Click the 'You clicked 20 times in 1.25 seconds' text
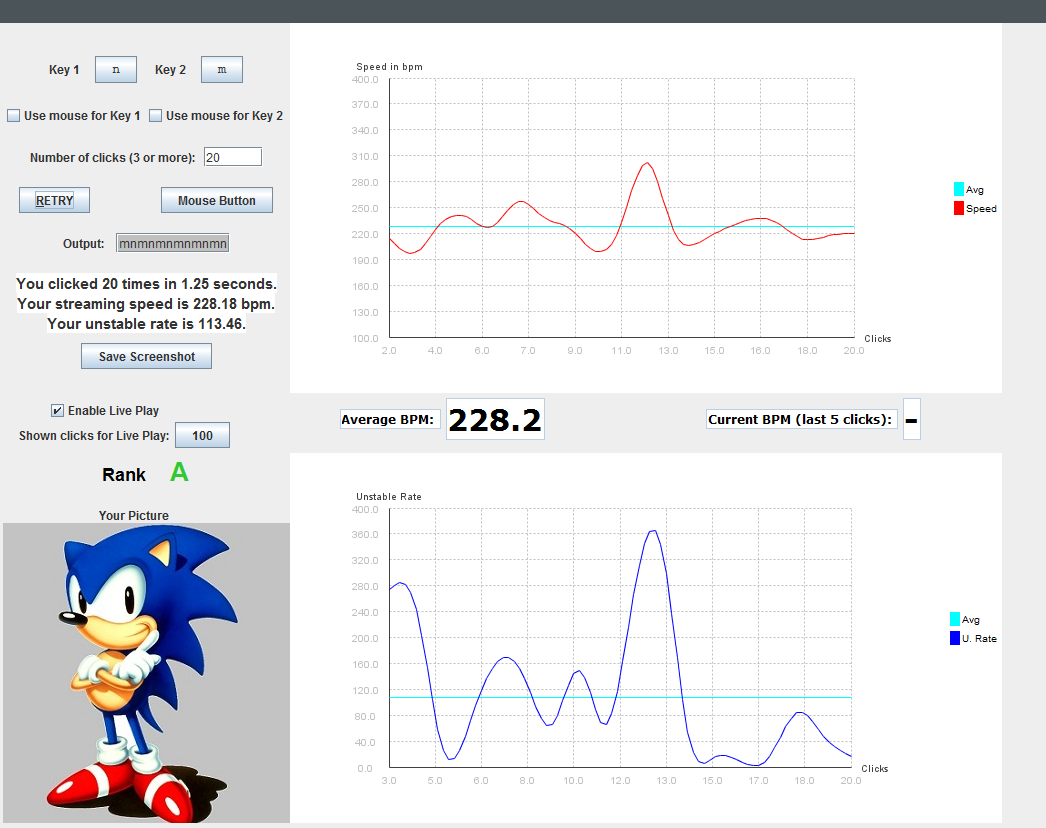This screenshot has width=1046, height=828. (146, 284)
